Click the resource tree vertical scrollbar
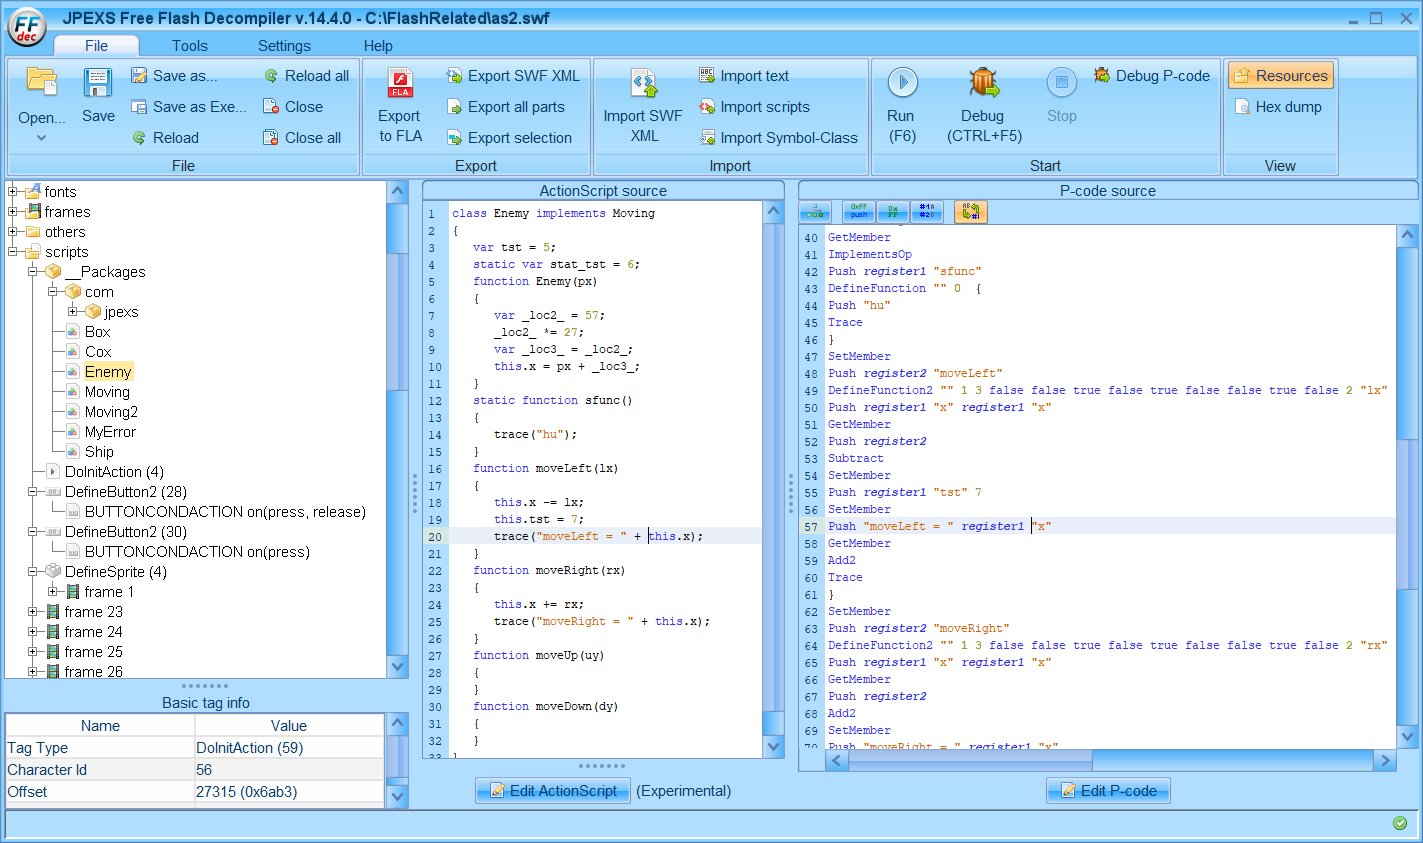 click(397, 430)
